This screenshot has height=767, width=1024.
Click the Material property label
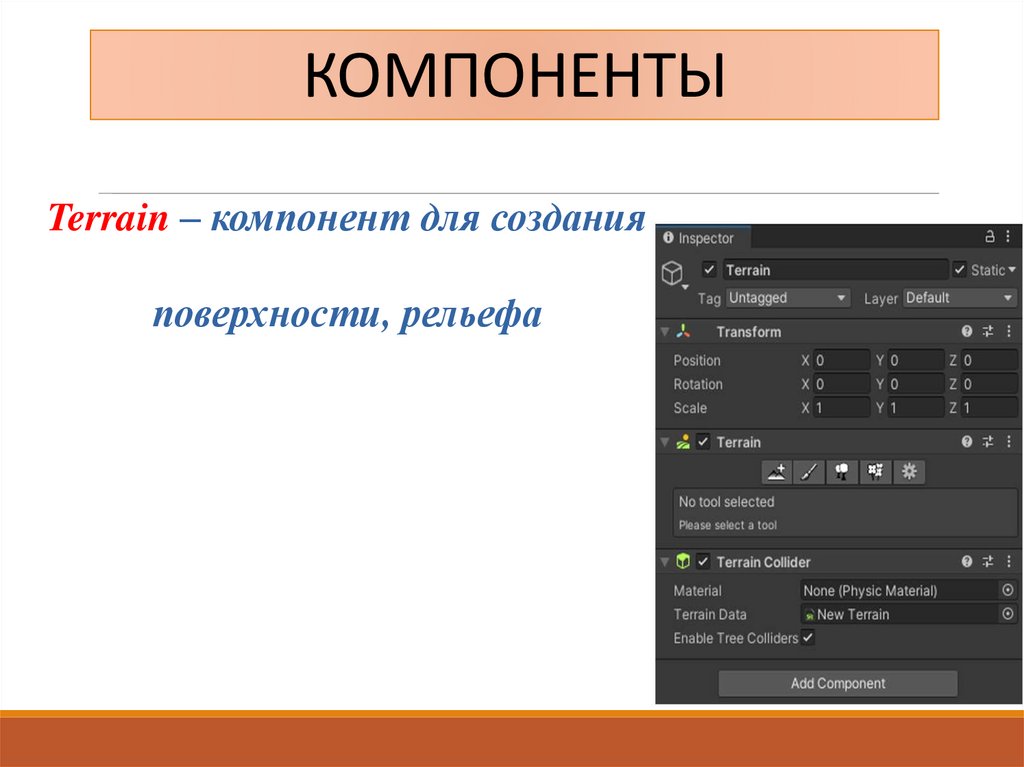click(697, 591)
